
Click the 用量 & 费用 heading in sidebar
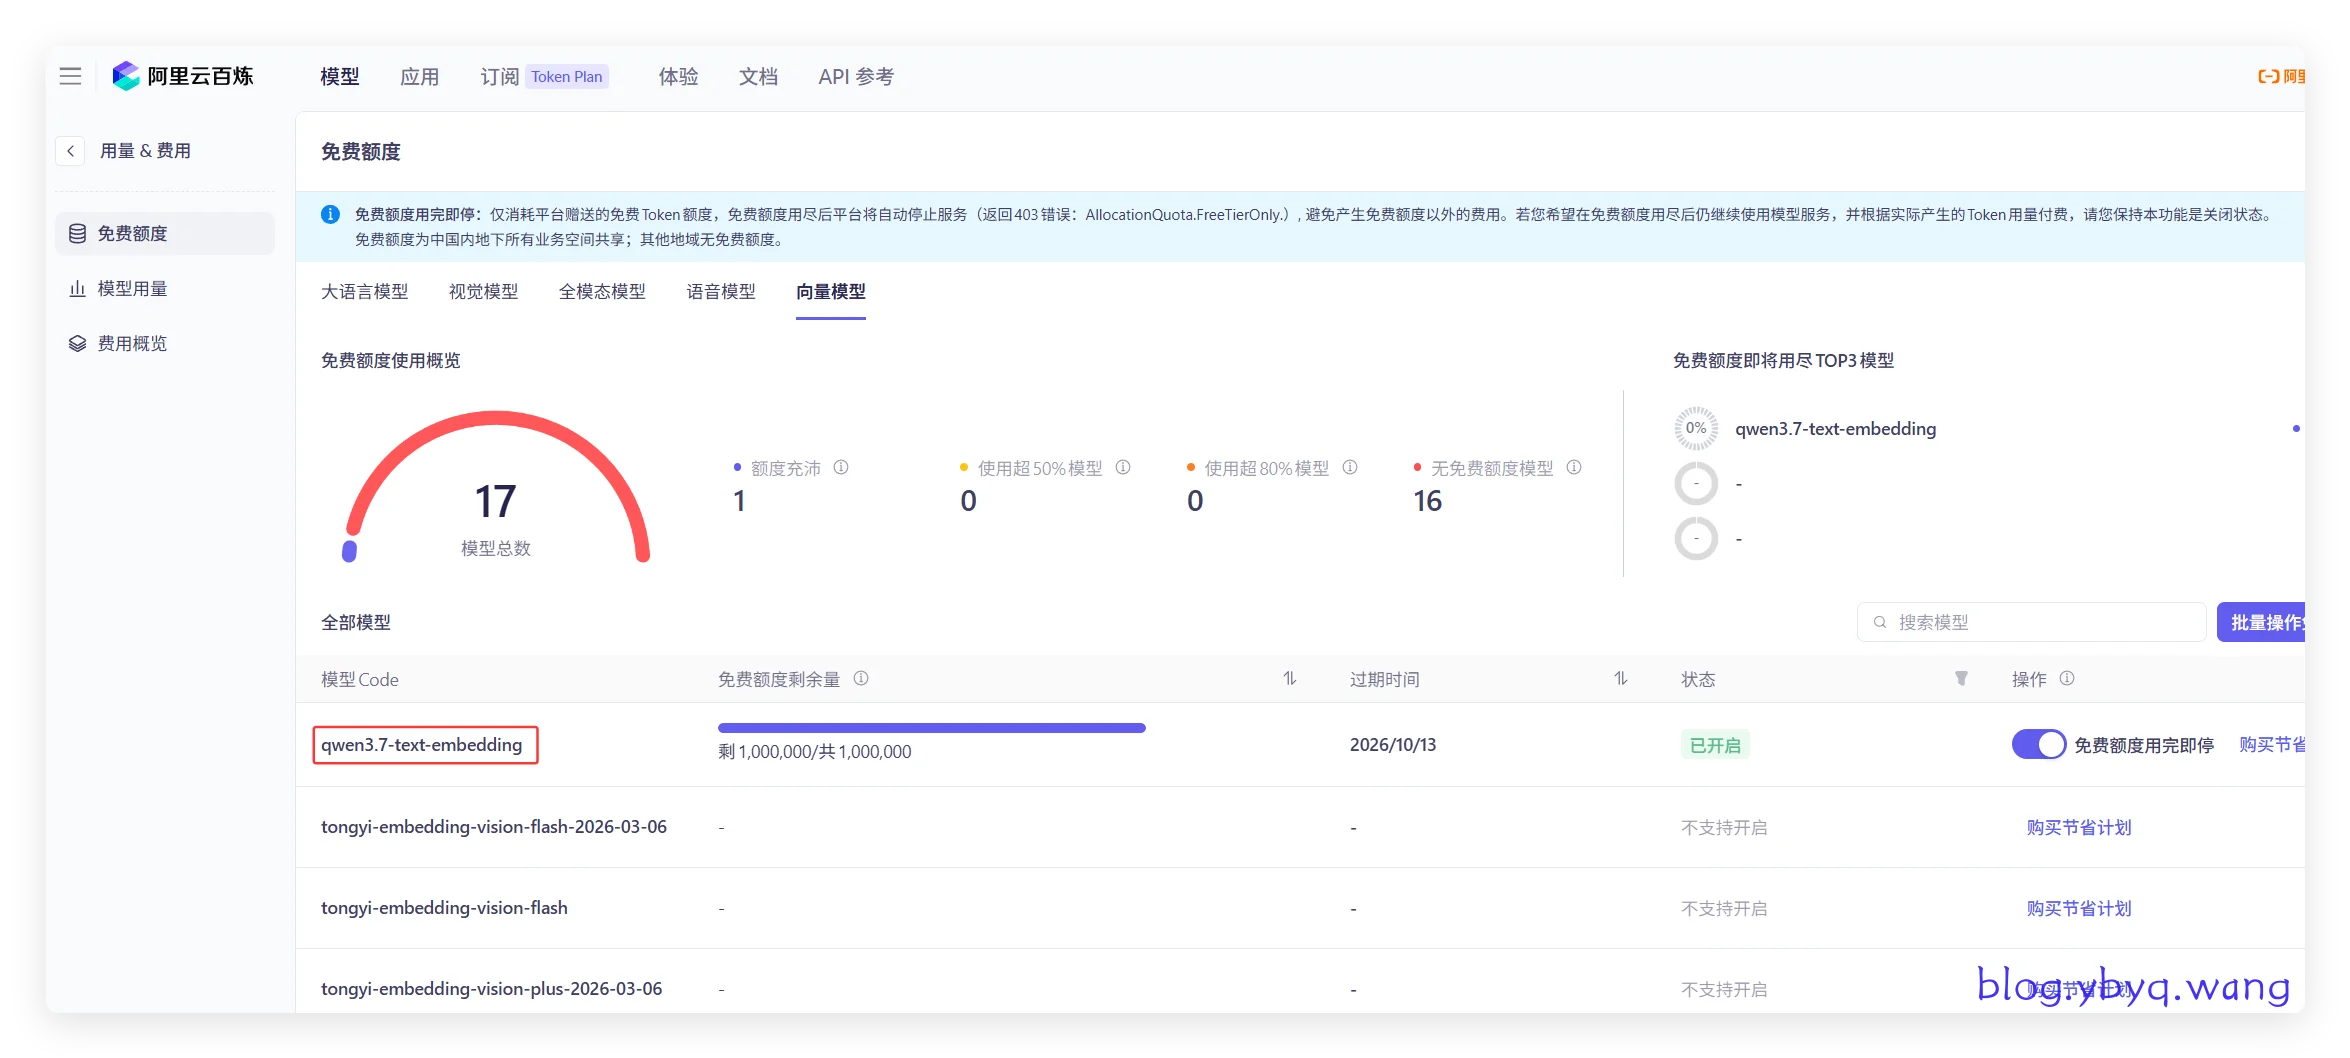tap(145, 151)
